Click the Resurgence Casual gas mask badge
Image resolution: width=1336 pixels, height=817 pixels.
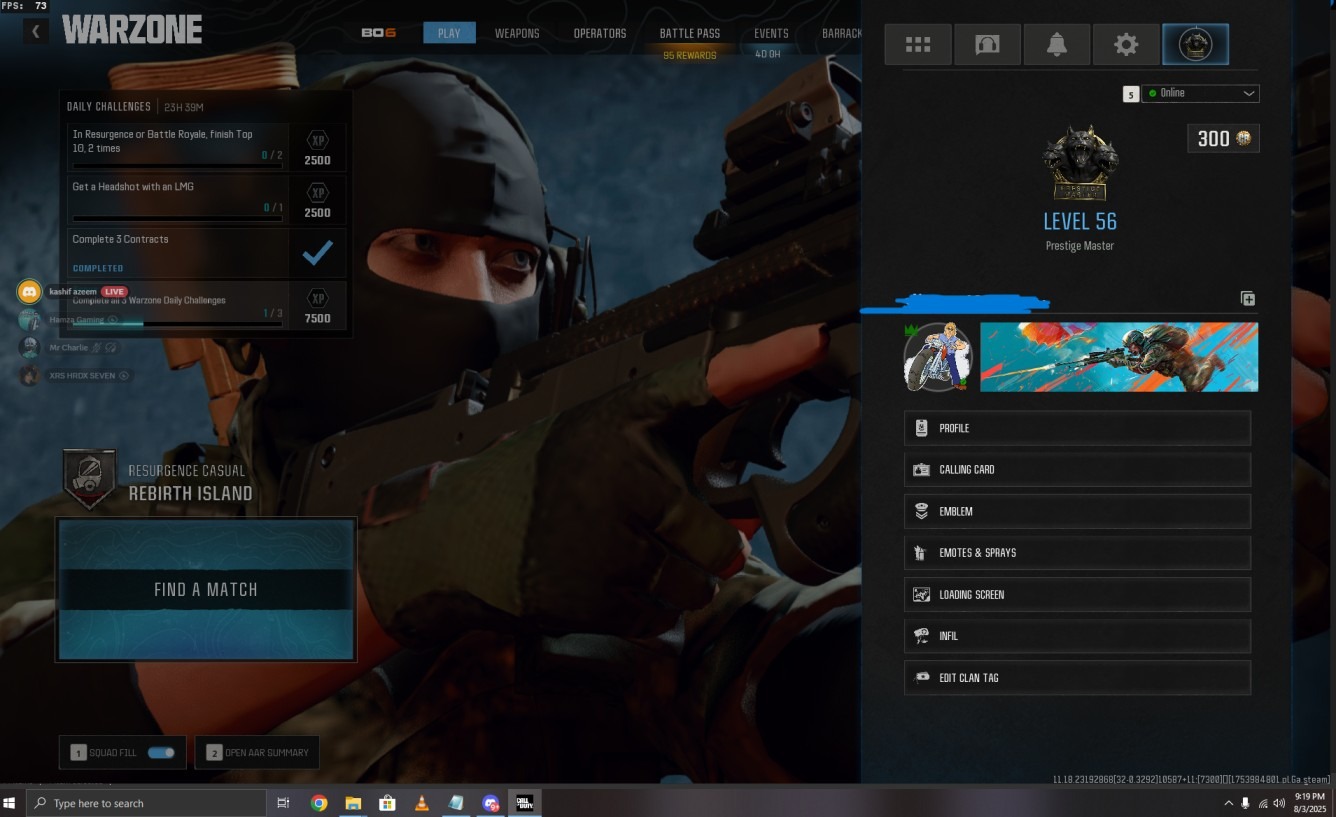(x=90, y=480)
